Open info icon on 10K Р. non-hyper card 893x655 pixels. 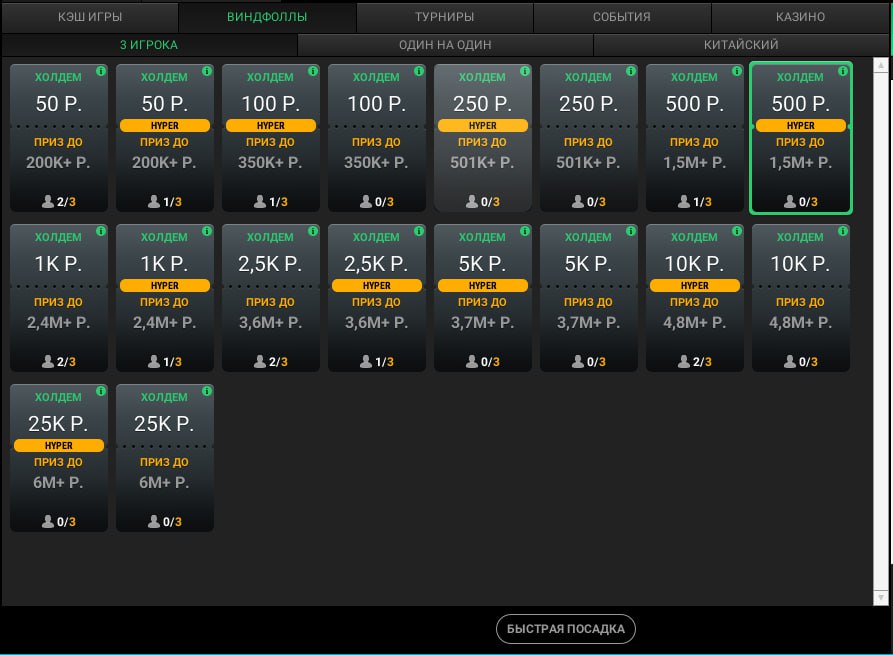click(843, 231)
